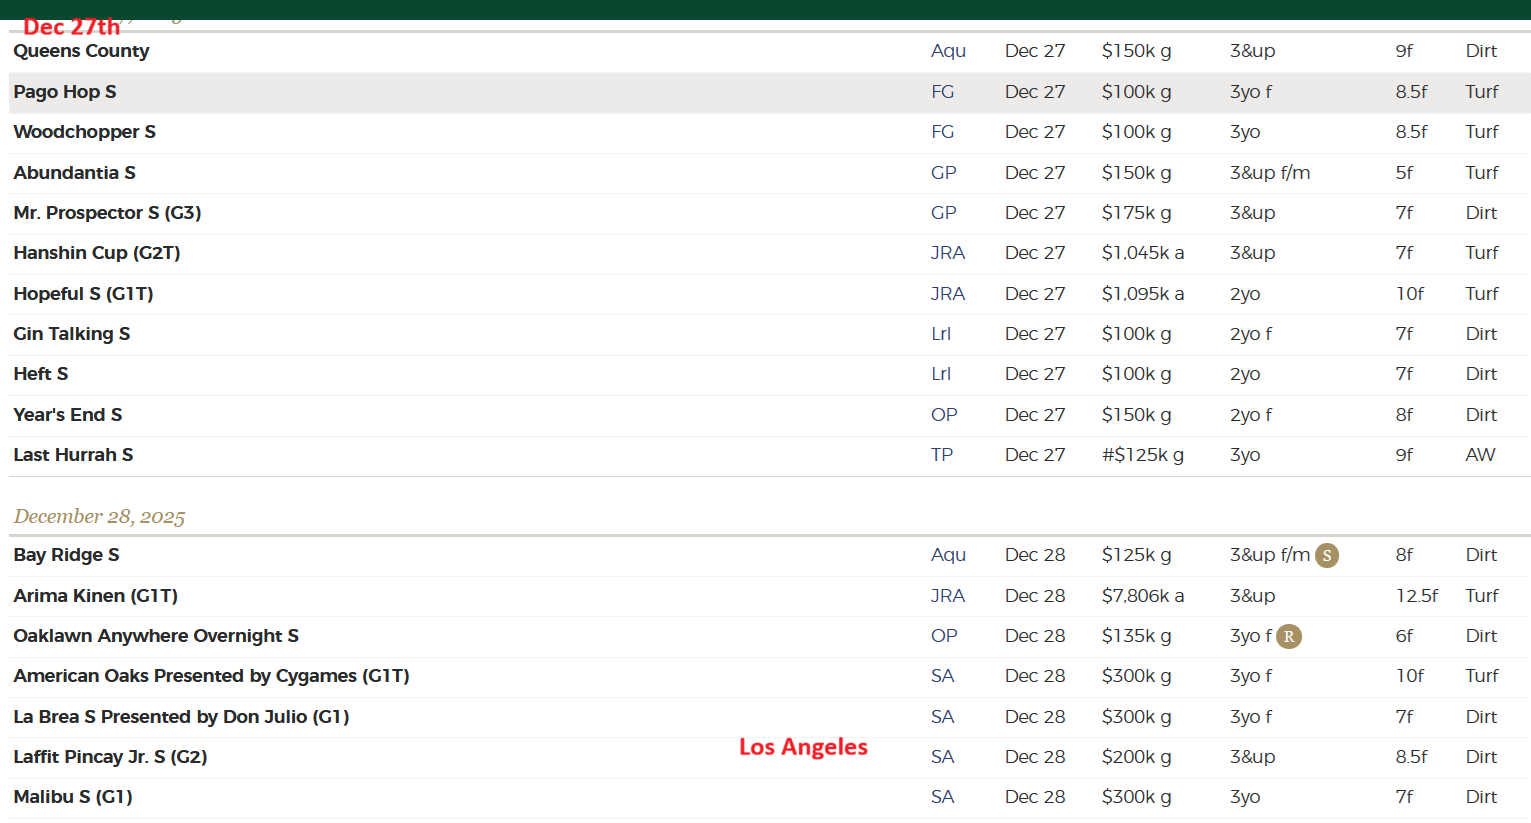Image resolution: width=1531 pixels, height=823 pixels.
Task: Open La Brea S Presented by Don Julio
Action: click(x=181, y=717)
